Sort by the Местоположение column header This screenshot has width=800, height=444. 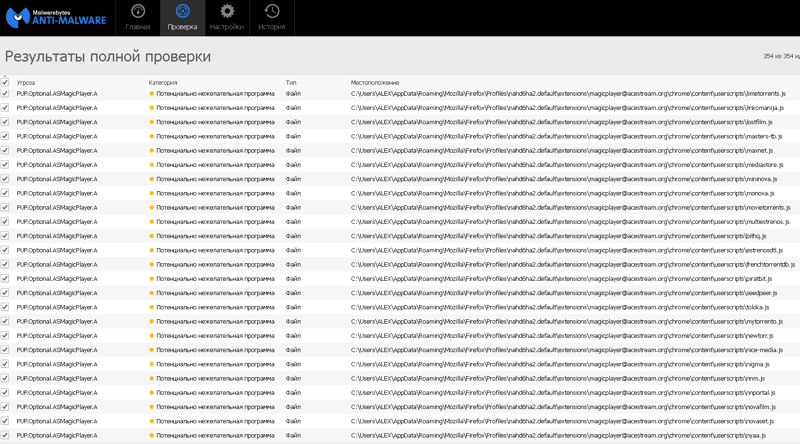375,83
